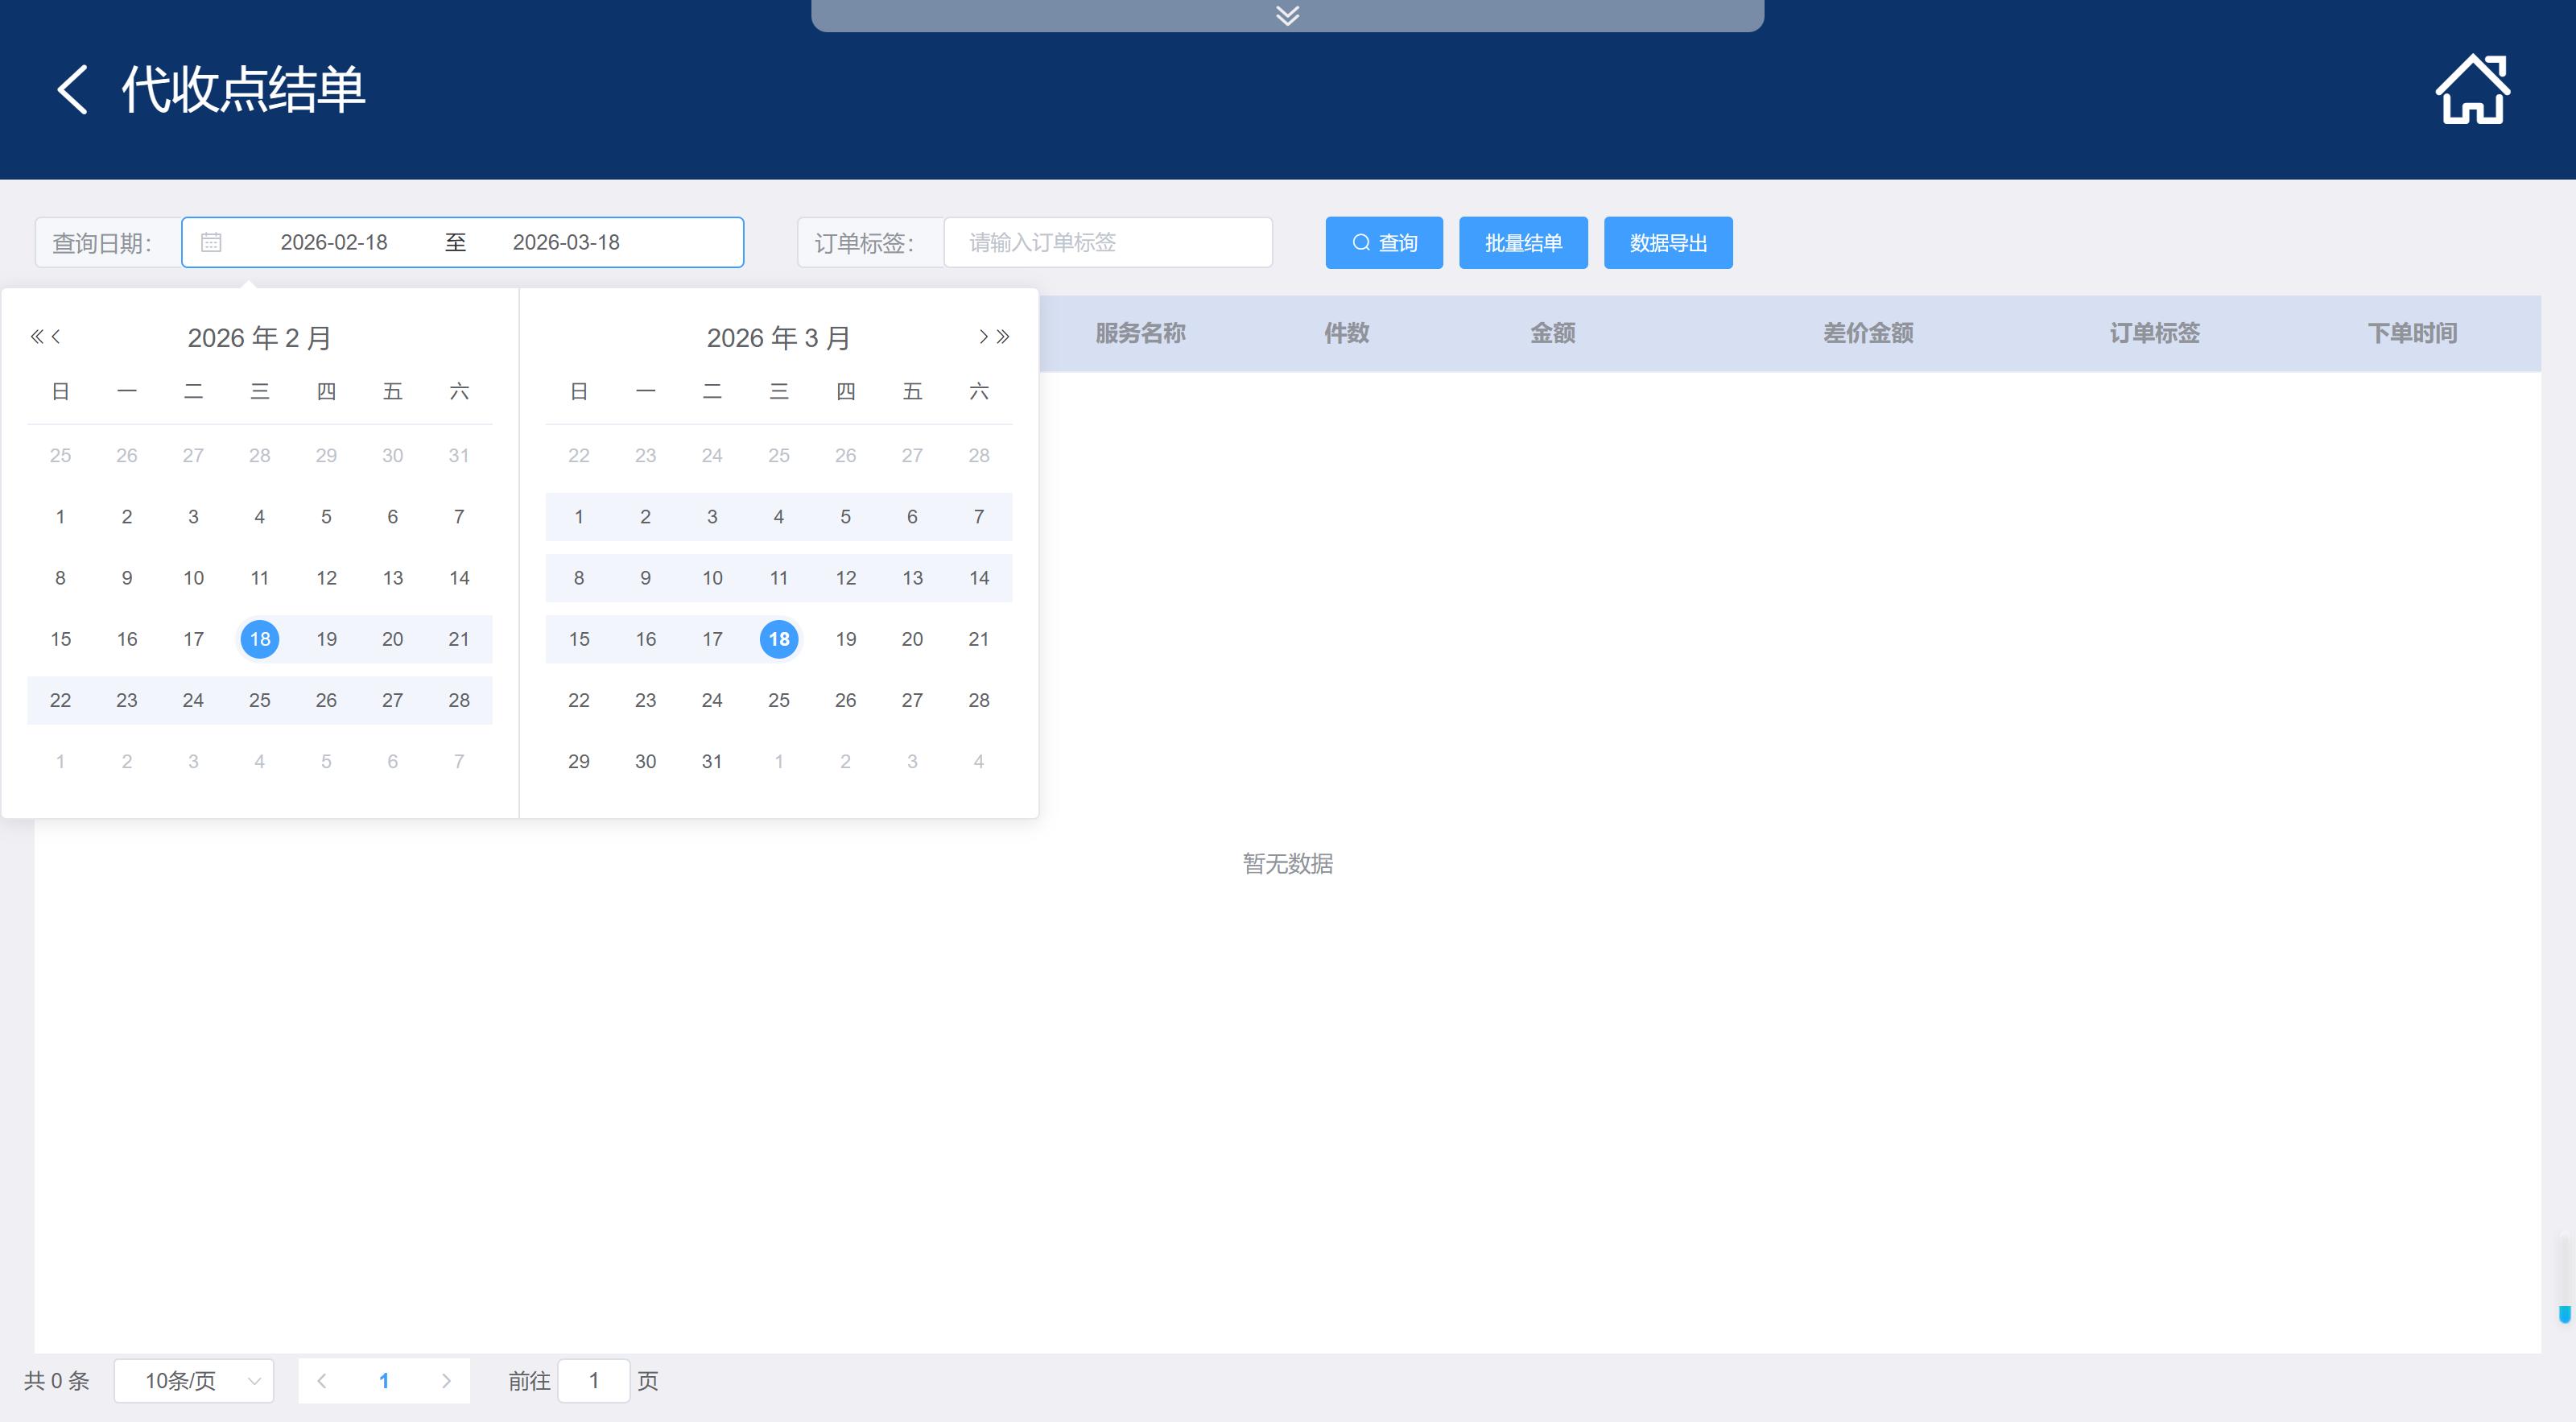This screenshot has height=1422, width=2576.
Task: Go to the home page icon
Action: (2471, 90)
